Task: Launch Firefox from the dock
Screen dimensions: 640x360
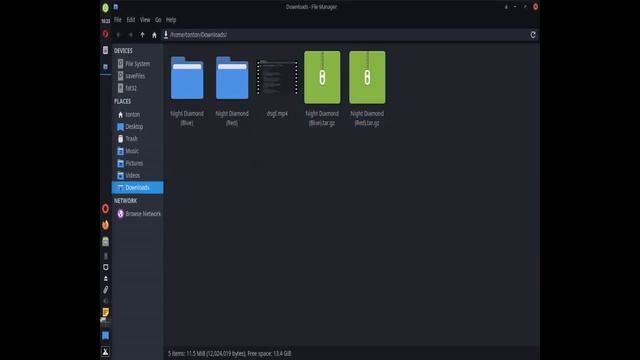Action: 105,225
